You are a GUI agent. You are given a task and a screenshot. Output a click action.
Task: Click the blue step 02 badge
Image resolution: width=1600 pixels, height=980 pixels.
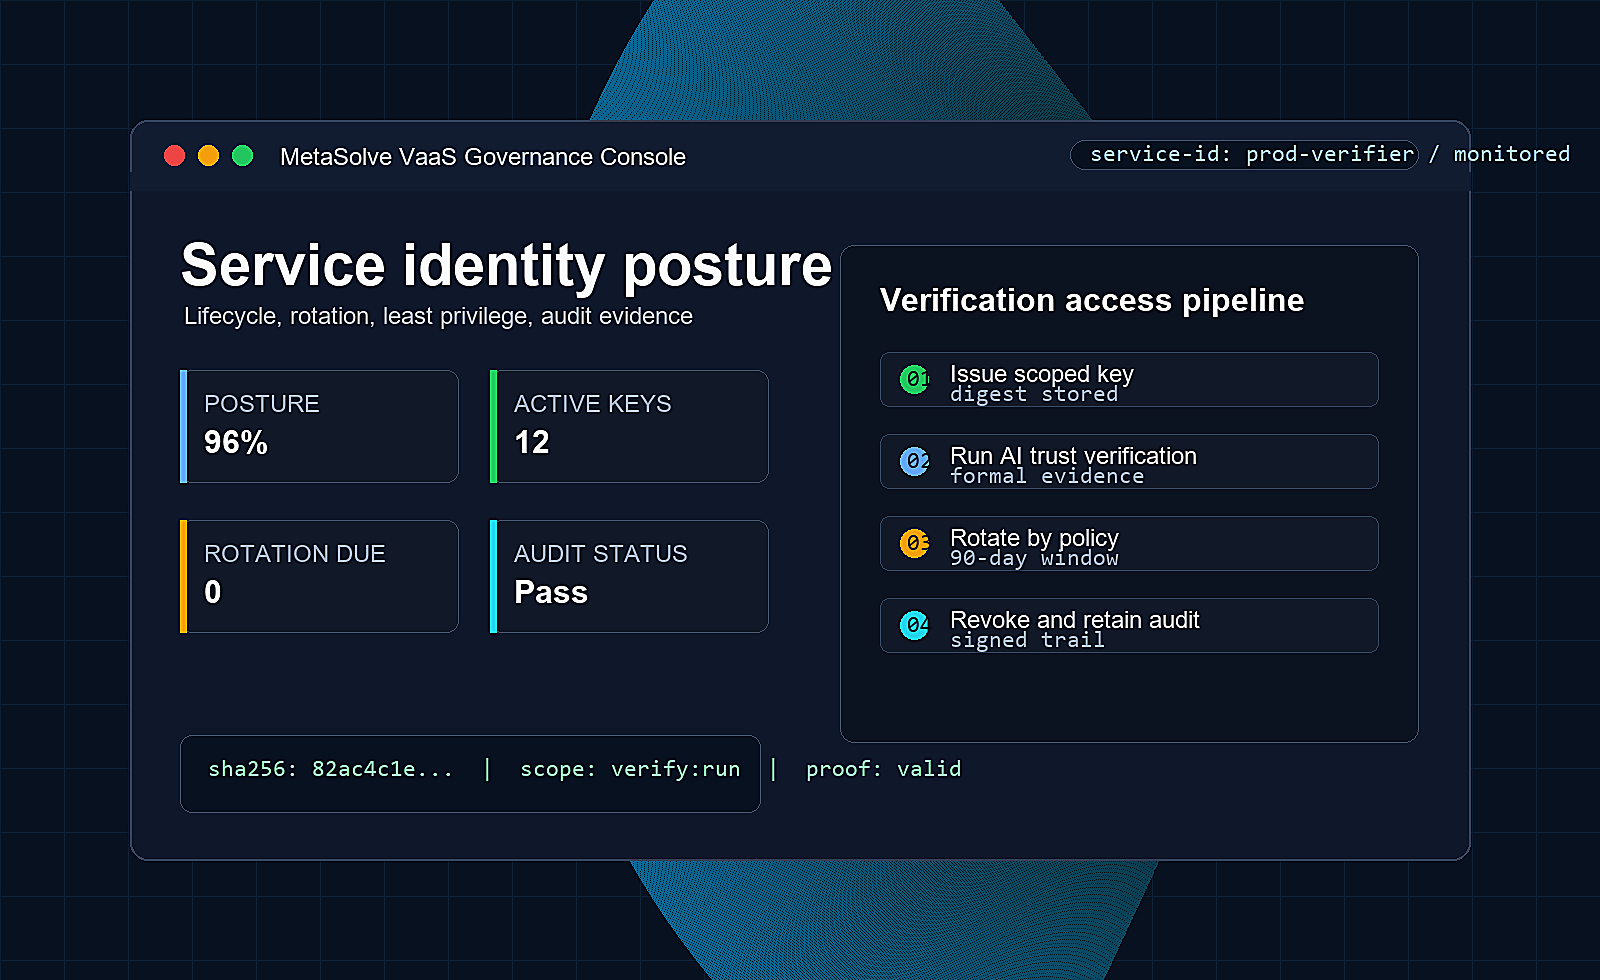coord(915,461)
